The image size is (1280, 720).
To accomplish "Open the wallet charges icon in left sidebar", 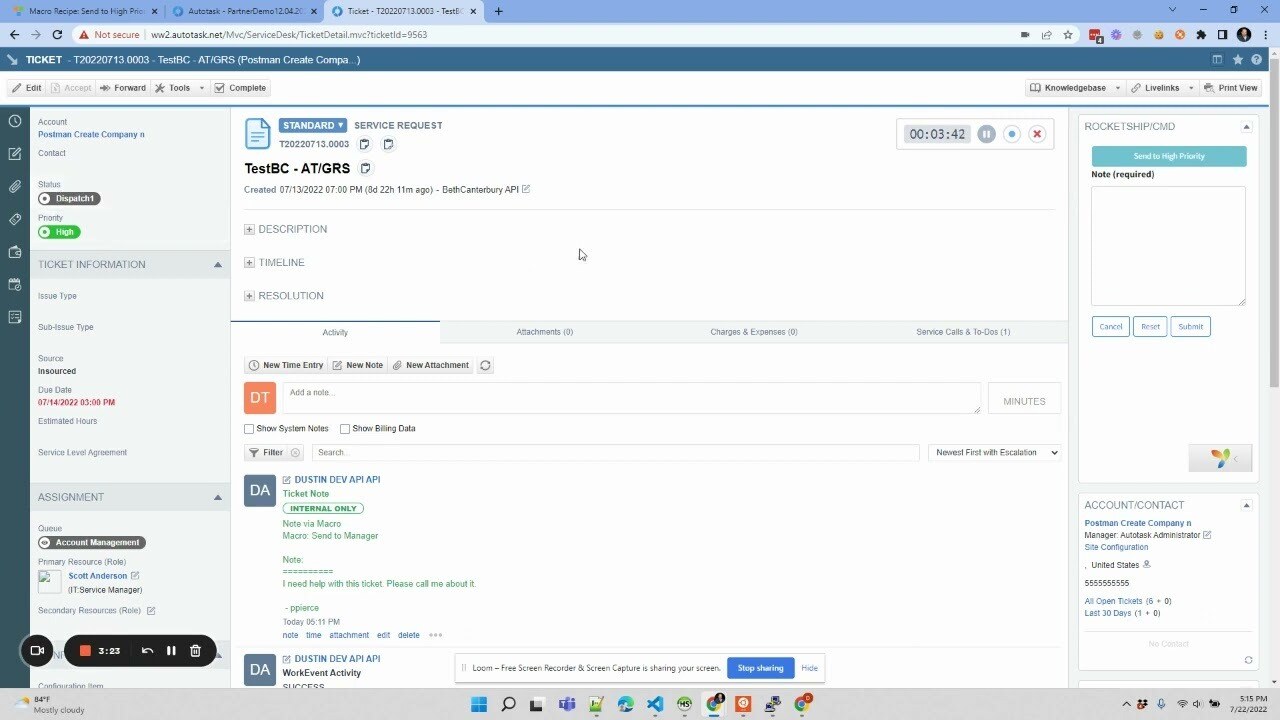I will coord(14,252).
